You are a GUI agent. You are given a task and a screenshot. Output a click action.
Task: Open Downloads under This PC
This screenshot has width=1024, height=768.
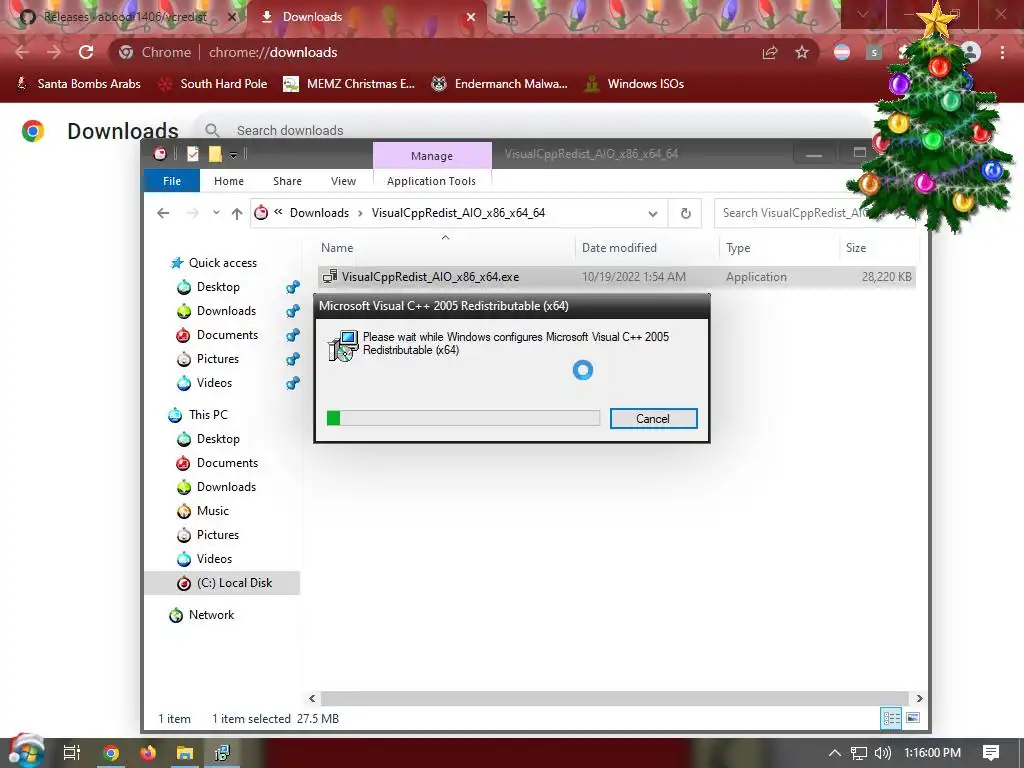(x=216, y=487)
